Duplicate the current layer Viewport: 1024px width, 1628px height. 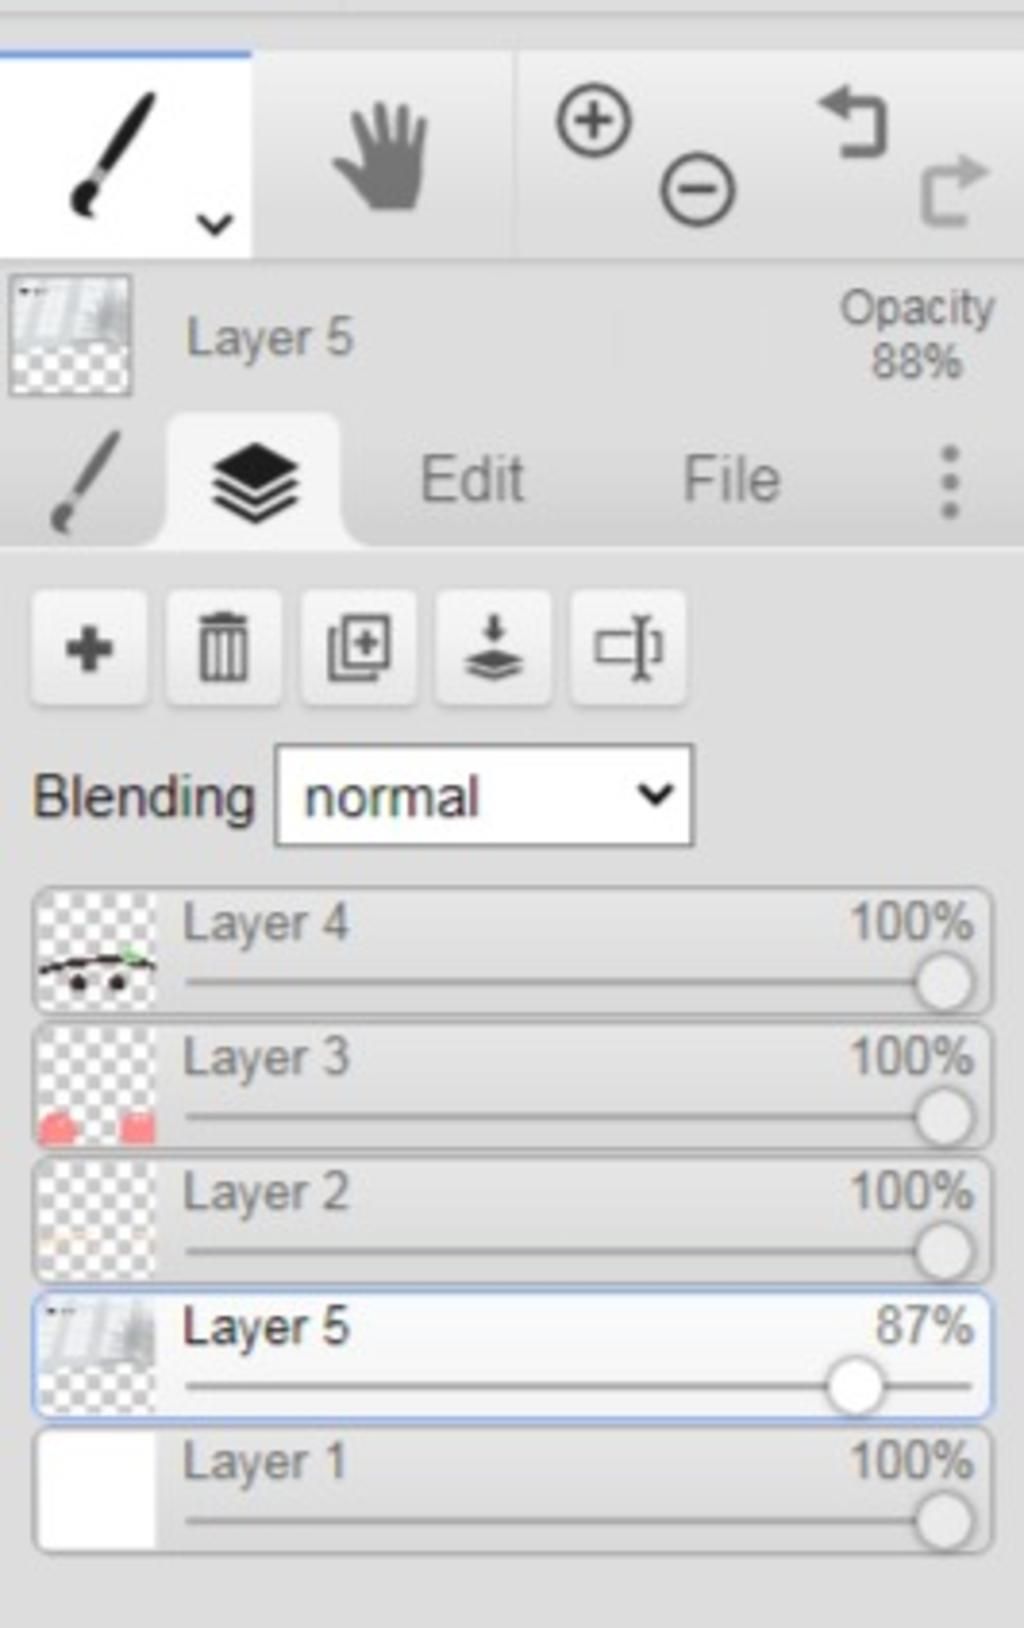coord(358,648)
